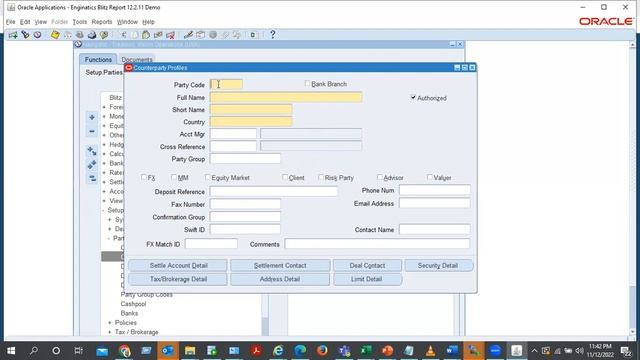Click the yellow Save toolbar icon
The image size is (640, 360).
click(55, 35)
